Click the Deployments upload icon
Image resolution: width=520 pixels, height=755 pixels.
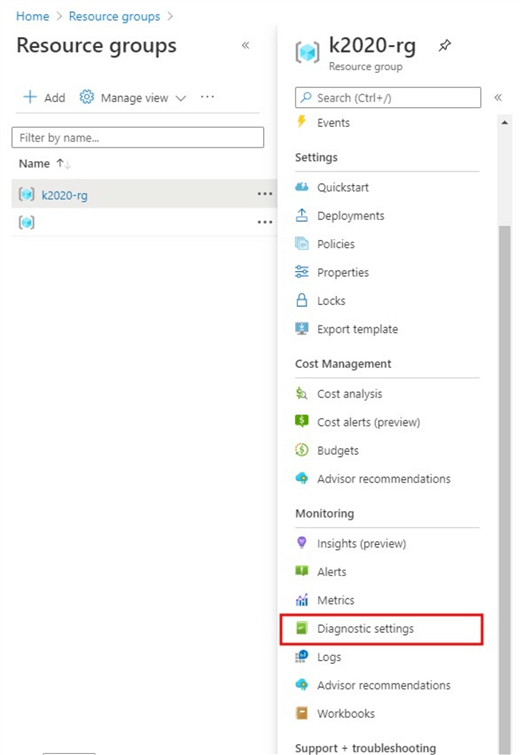[x=301, y=215]
